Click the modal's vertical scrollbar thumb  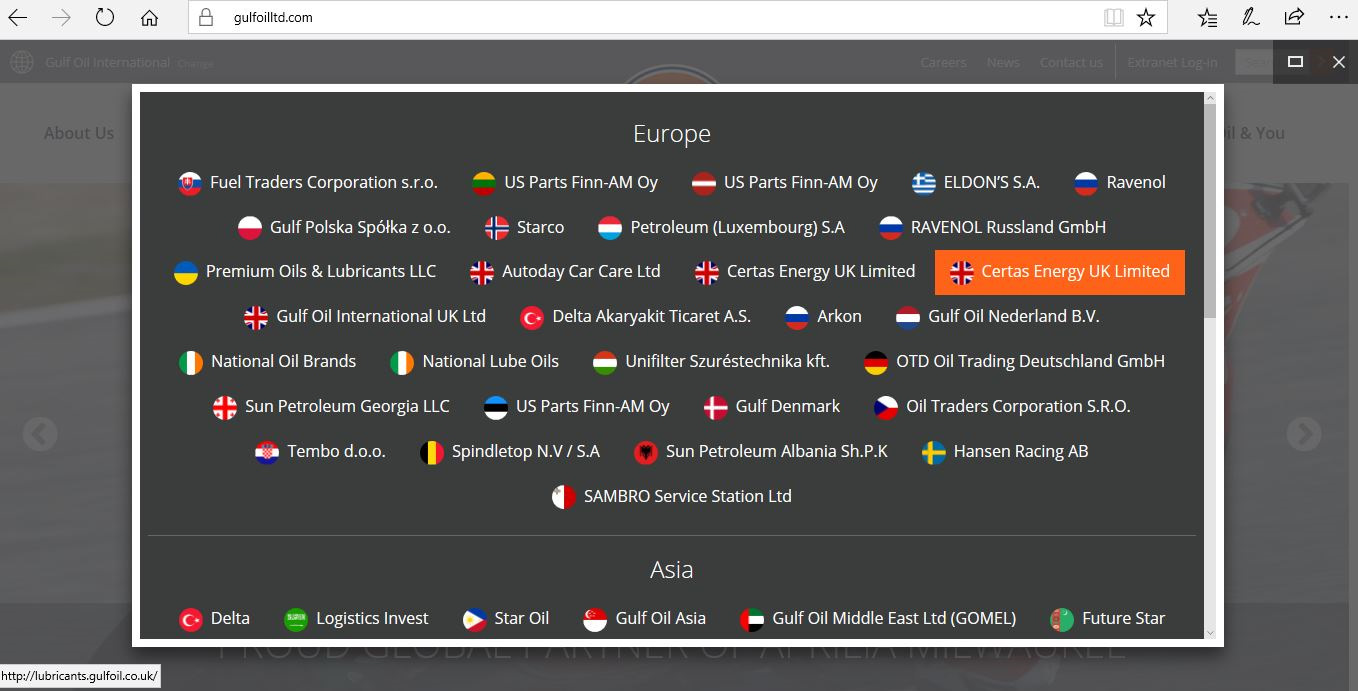[x=1209, y=212]
